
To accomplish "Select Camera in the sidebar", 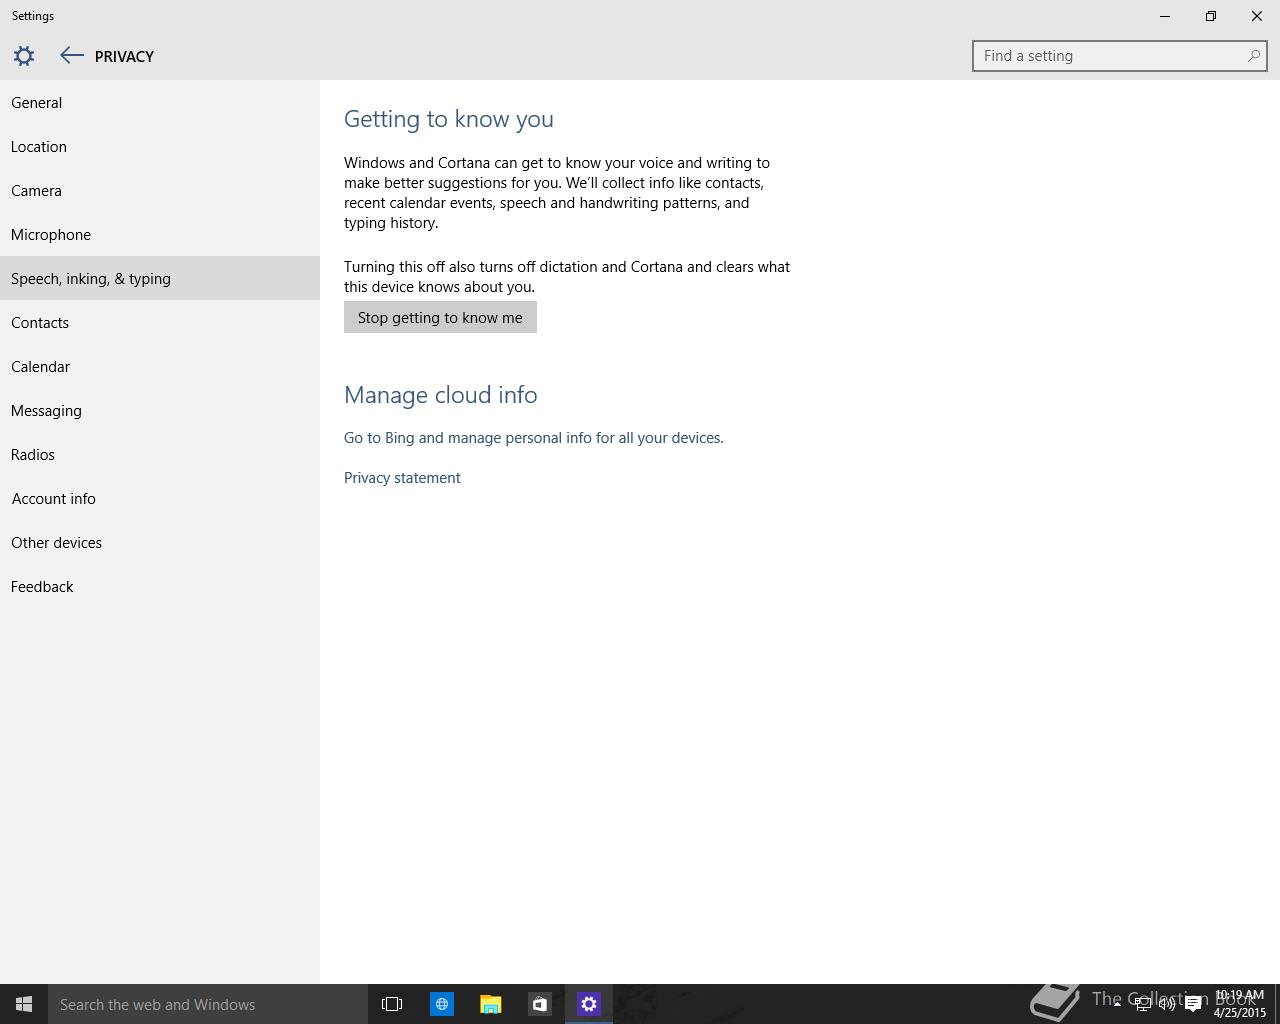I will tap(160, 191).
